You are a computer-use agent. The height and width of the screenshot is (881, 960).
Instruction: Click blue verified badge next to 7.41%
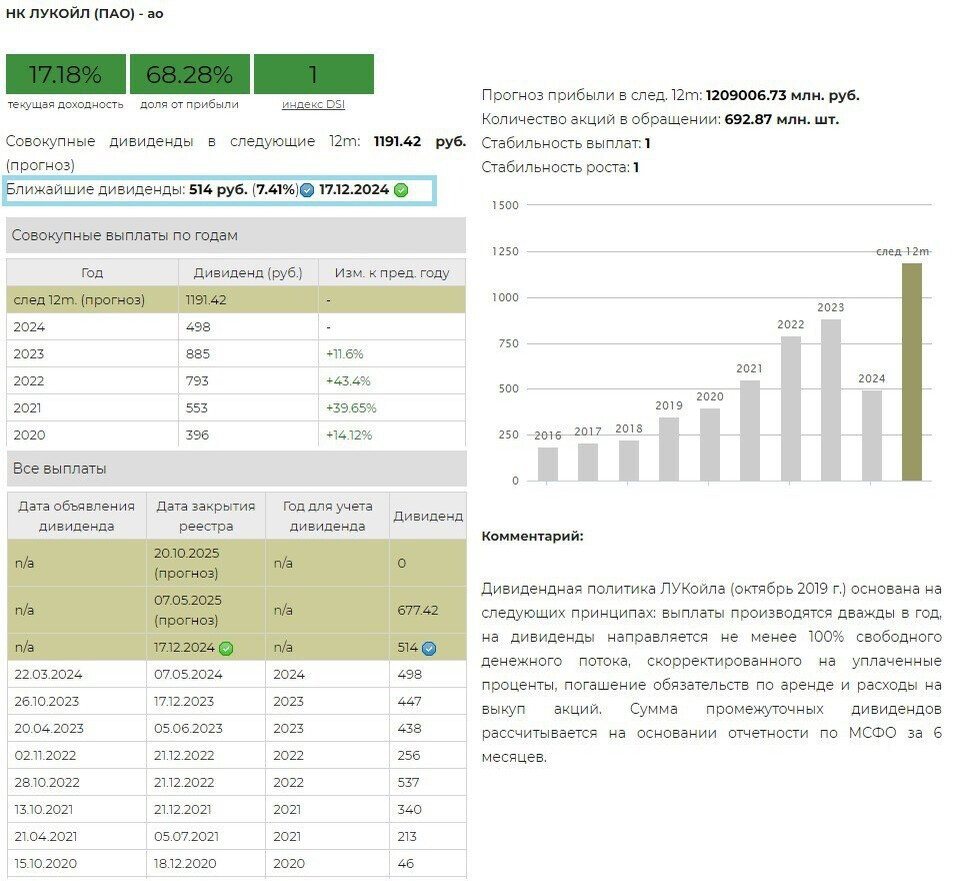307,190
